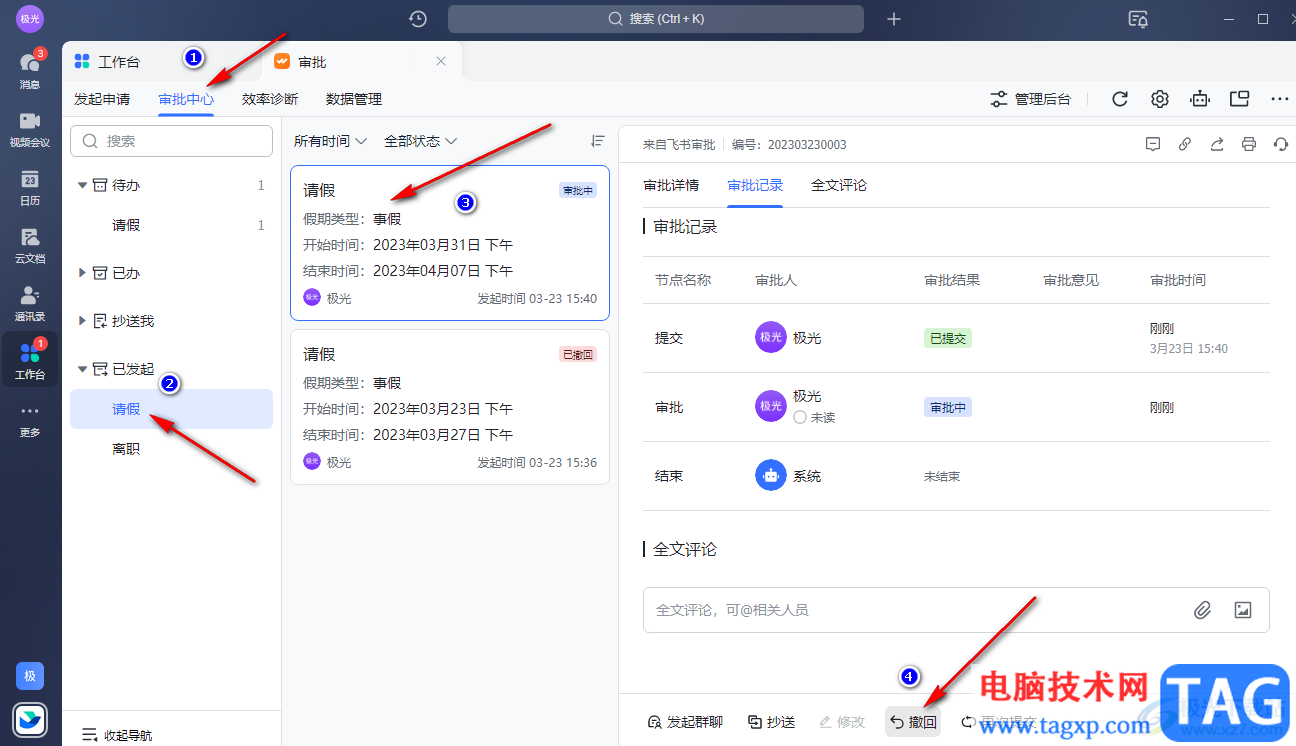
Task: Open Messages in the left sidebar
Action: click(x=30, y=70)
